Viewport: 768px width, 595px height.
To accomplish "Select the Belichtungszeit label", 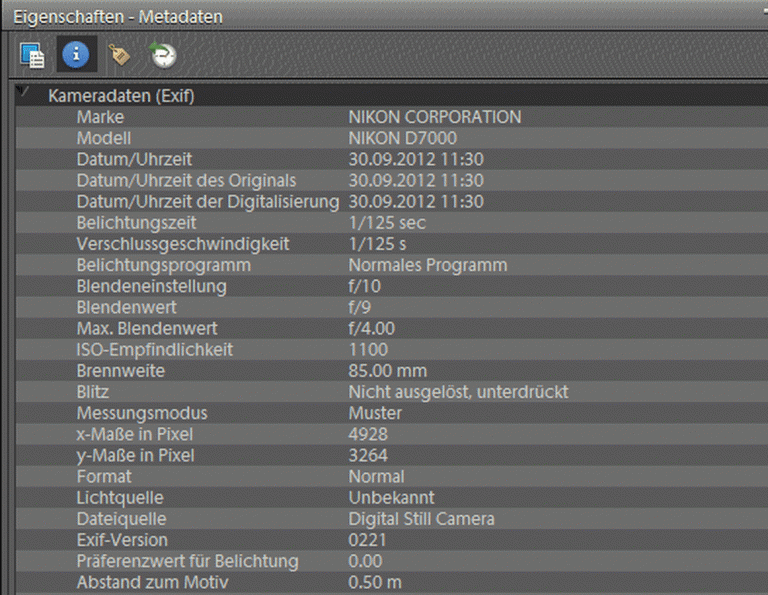I will click(137, 223).
